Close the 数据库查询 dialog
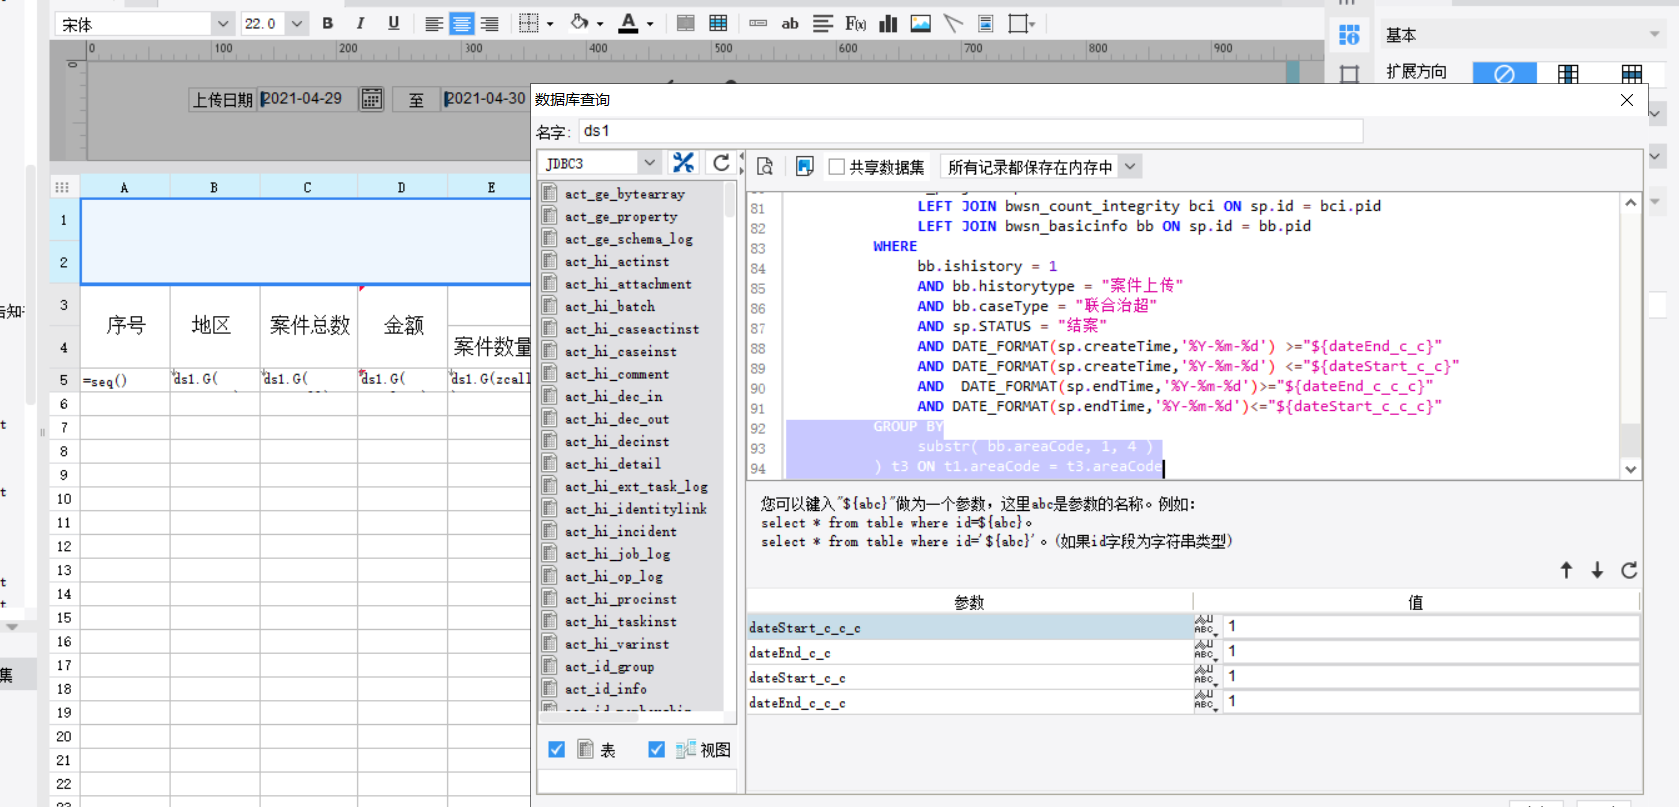 (x=1626, y=100)
